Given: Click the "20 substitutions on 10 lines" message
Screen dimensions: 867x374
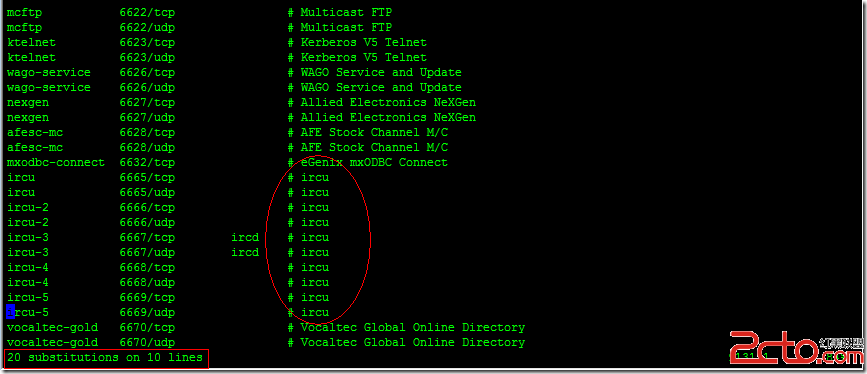Looking at the screenshot, I should tap(105, 357).
